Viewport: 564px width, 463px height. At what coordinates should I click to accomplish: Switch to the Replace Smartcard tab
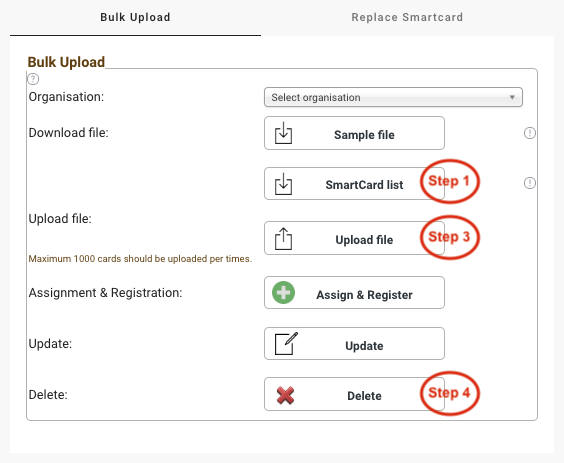tap(407, 17)
